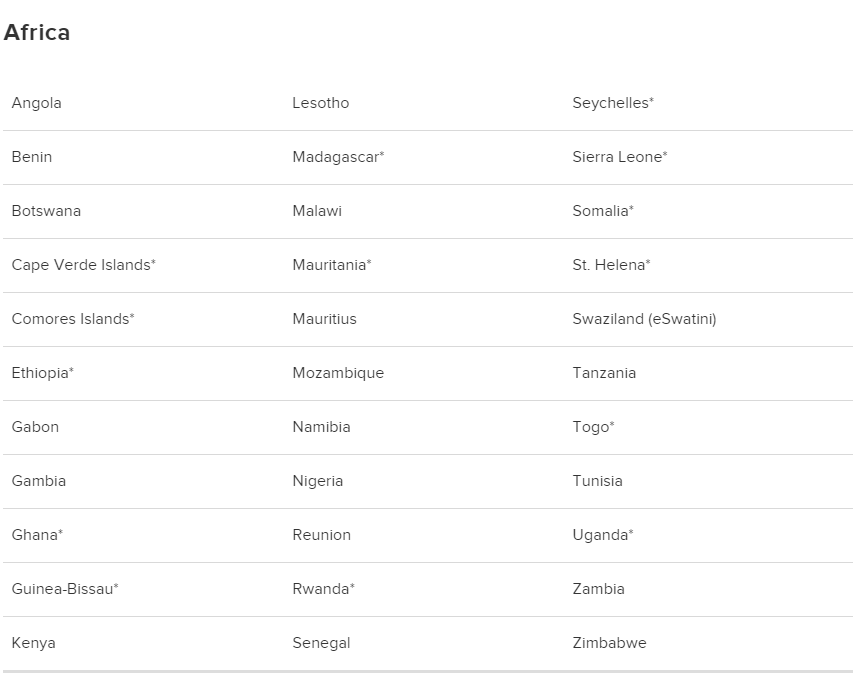The width and height of the screenshot is (856, 673).
Task: Click Comores Islands entry
Action: coord(73,319)
